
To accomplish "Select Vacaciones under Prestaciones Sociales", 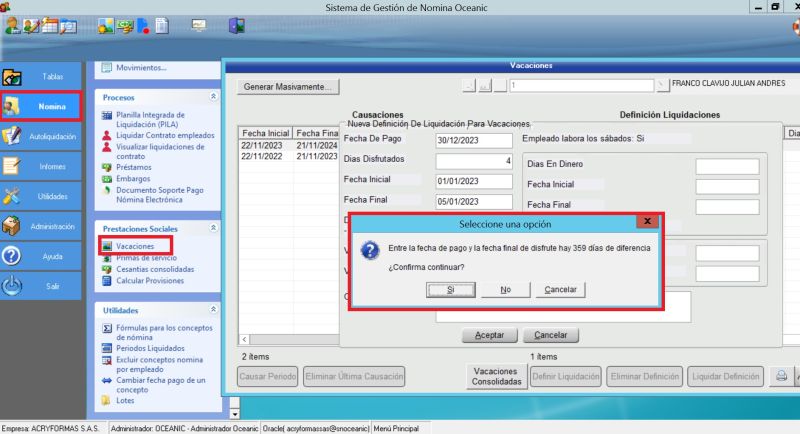I will (x=135, y=246).
